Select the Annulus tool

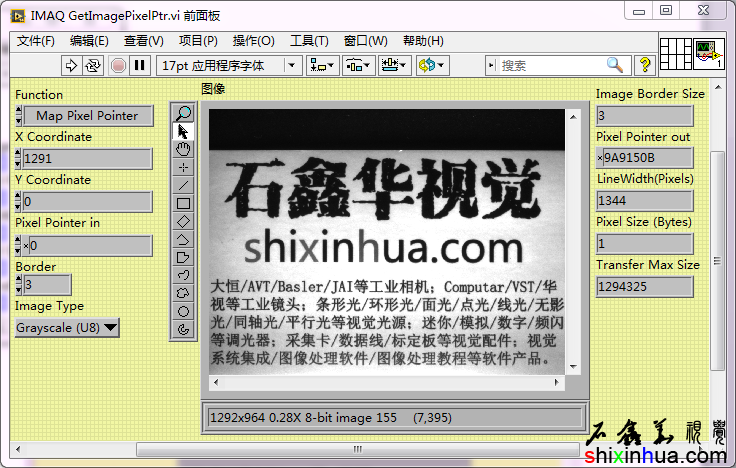pos(183,330)
